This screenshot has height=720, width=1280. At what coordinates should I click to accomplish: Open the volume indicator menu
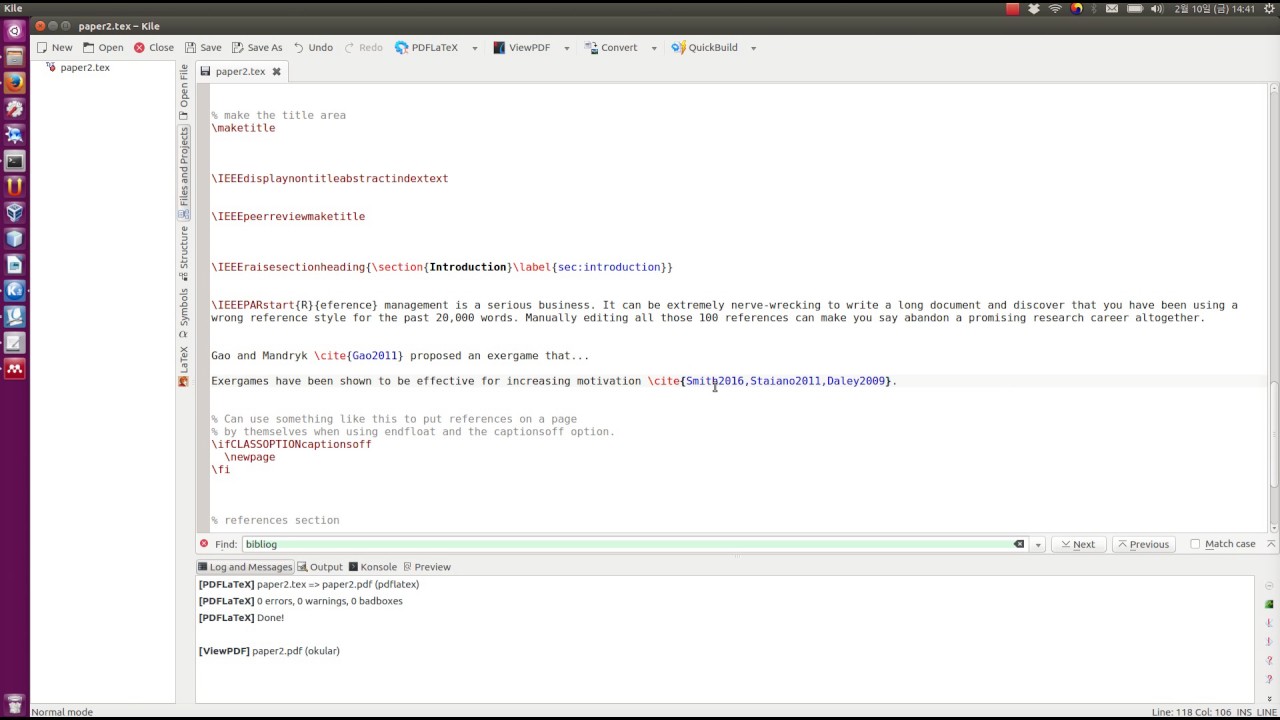(1157, 9)
